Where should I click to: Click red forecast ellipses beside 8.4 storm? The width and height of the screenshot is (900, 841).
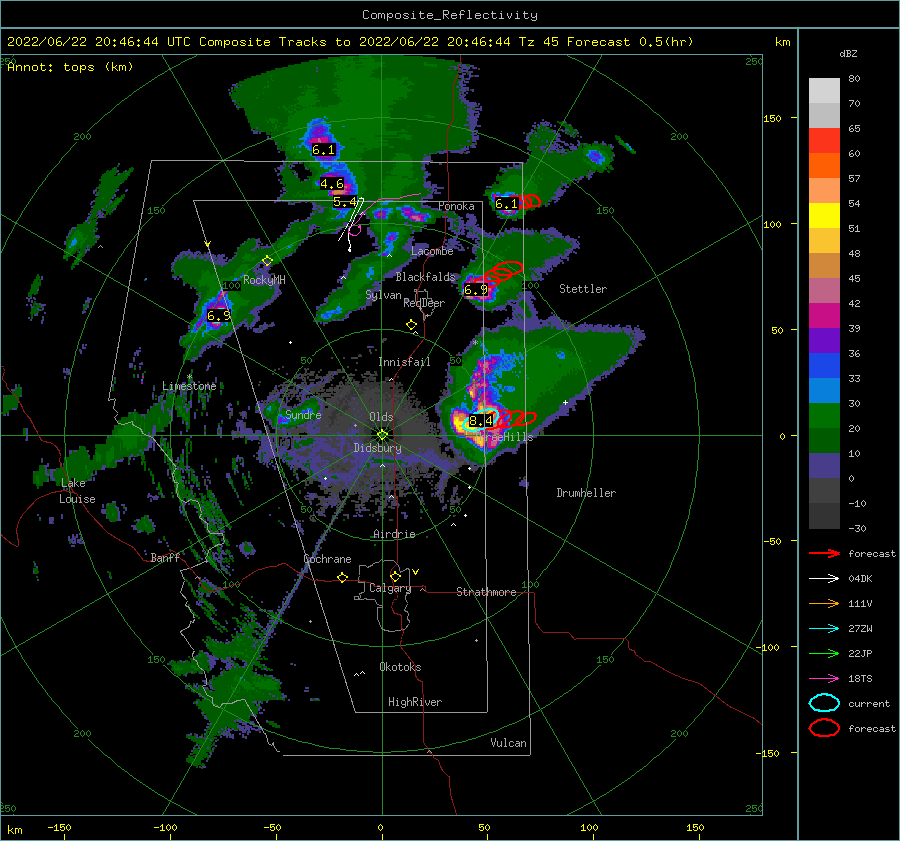pos(515,418)
